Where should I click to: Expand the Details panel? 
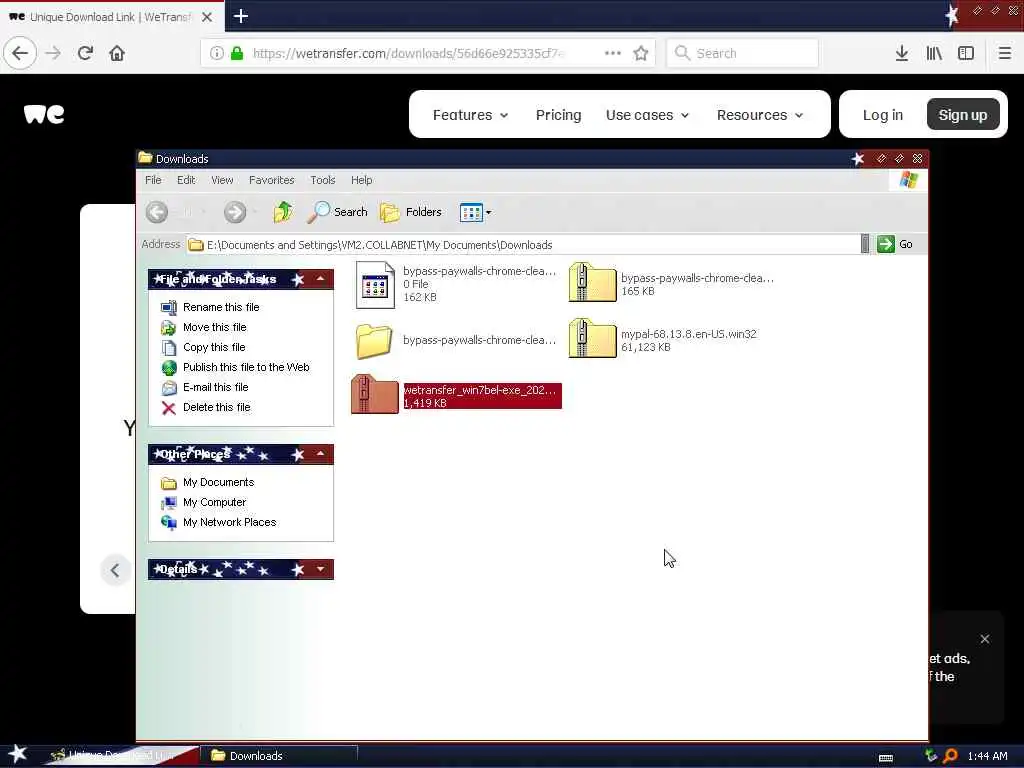320,569
